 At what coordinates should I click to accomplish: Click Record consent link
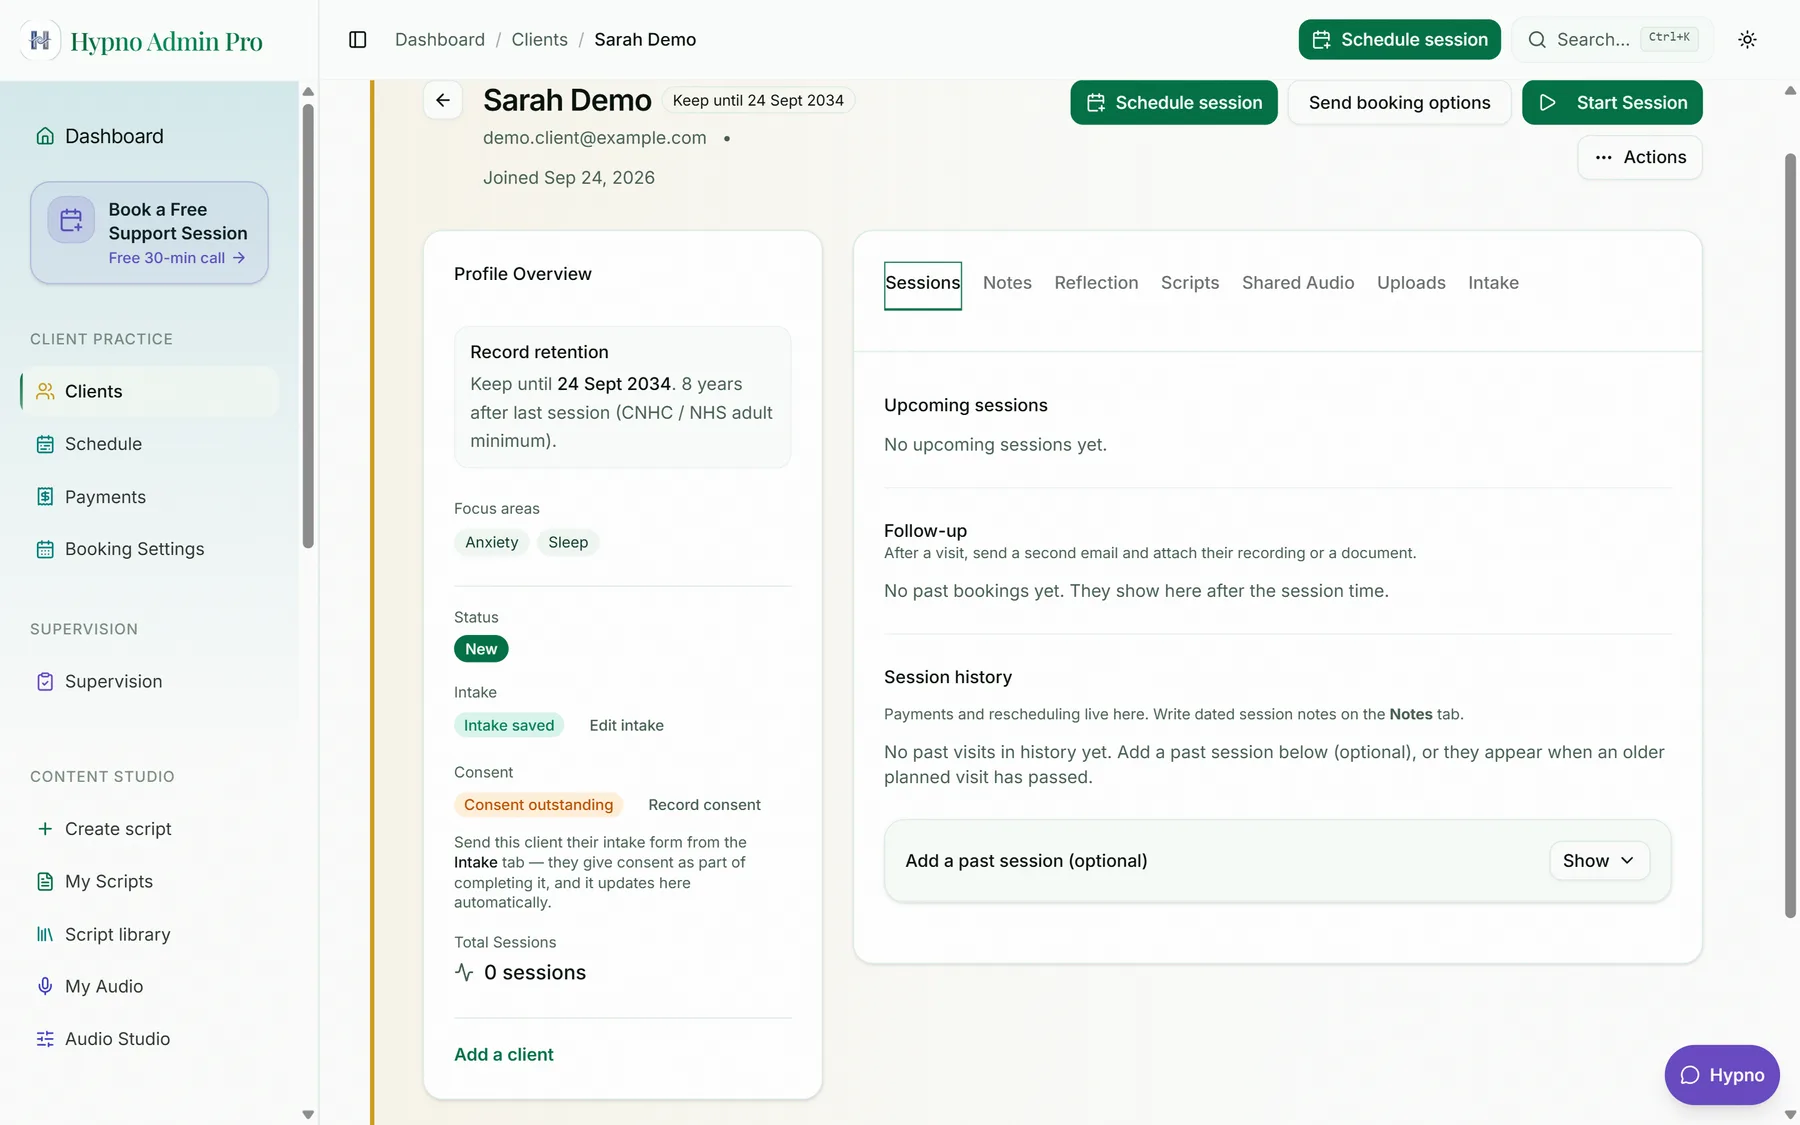click(x=704, y=805)
